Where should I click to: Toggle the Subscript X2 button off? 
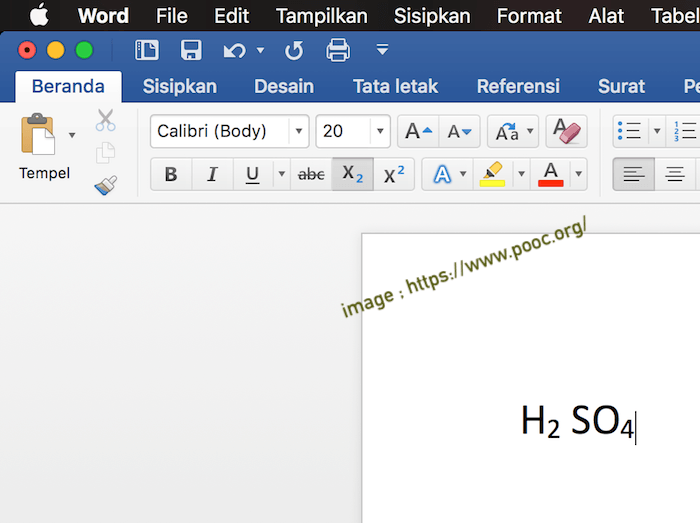point(353,174)
